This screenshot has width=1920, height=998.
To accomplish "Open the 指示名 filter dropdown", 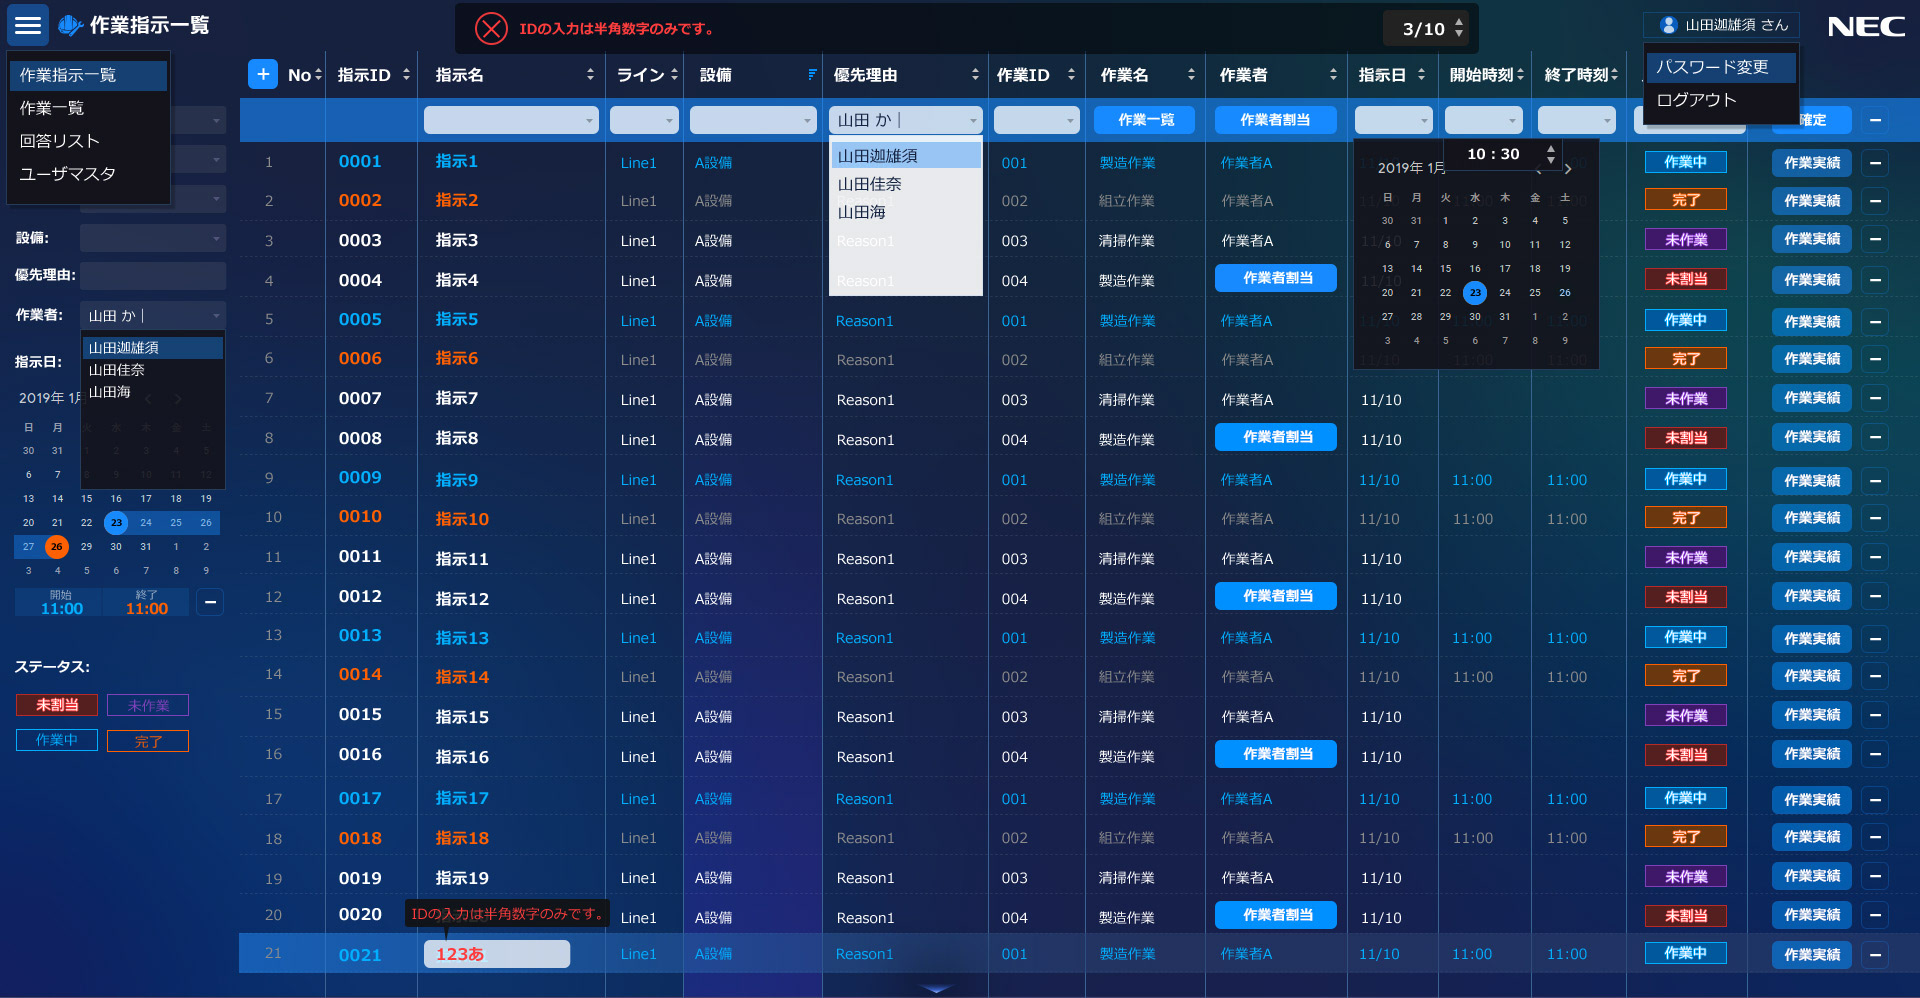I will click(511, 120).
